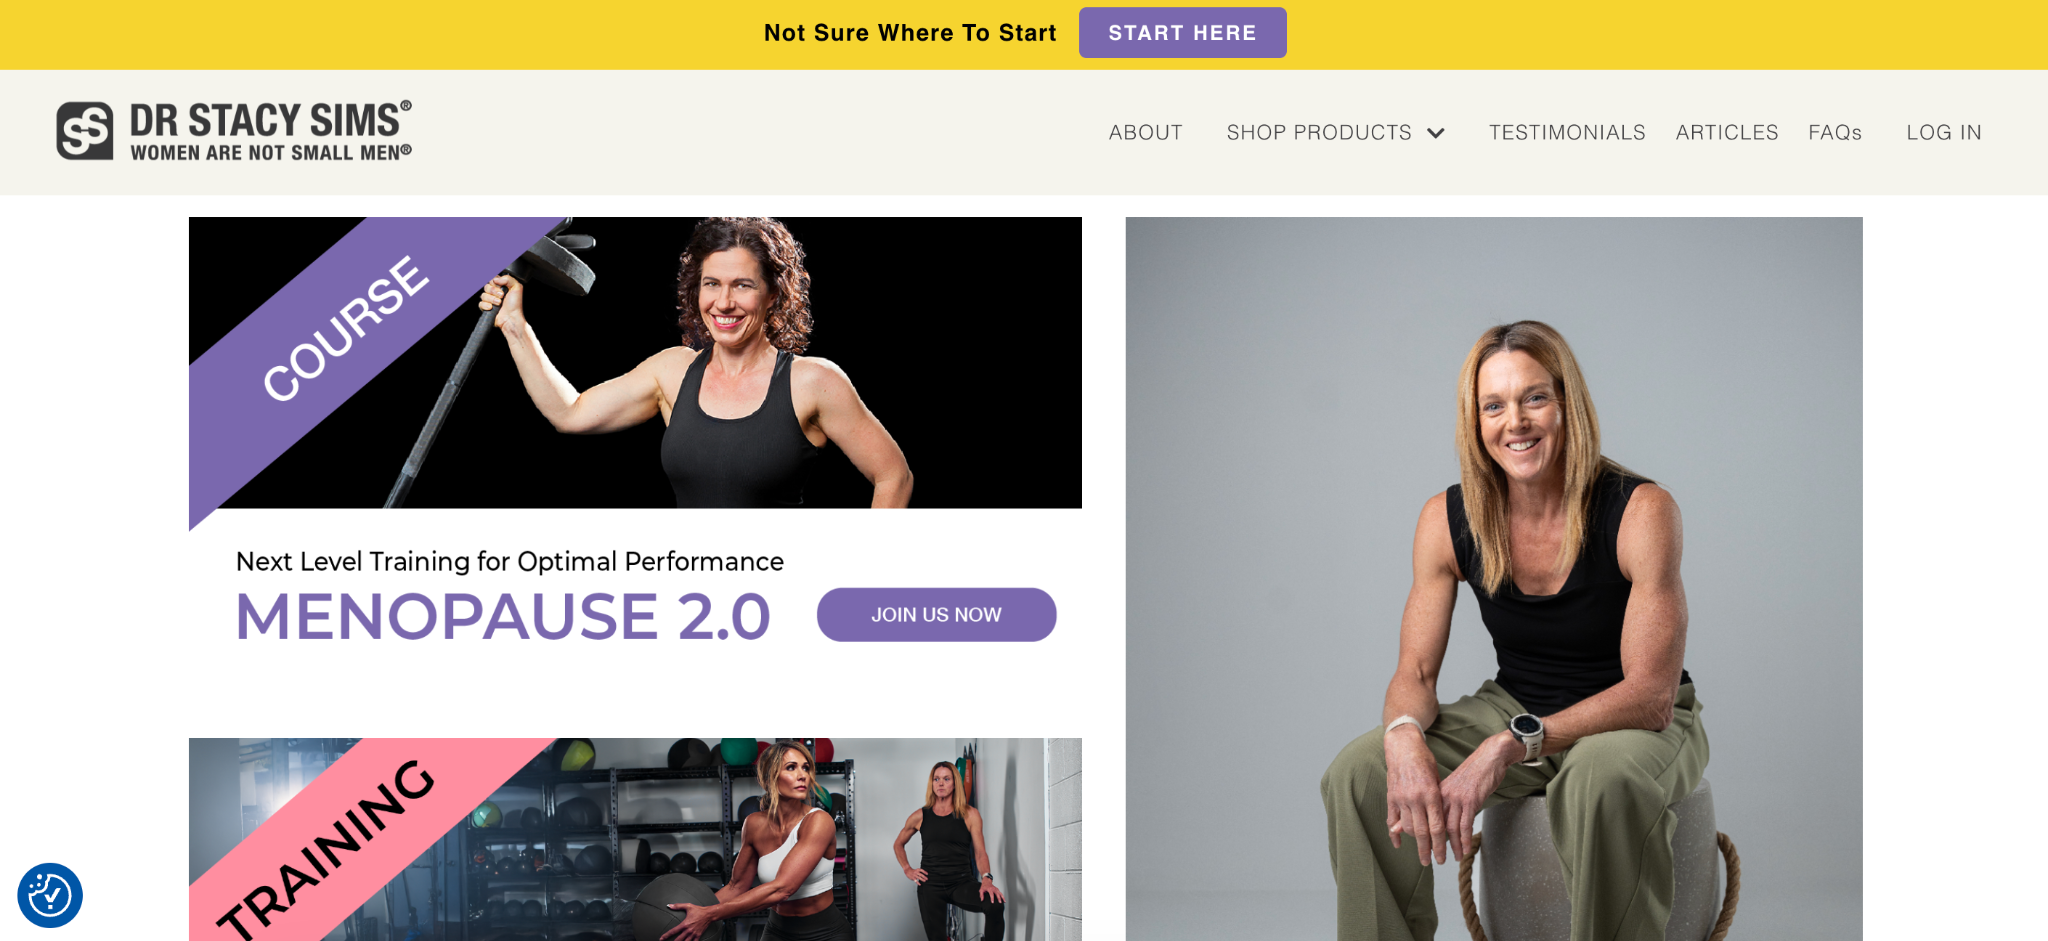Open the cookie consent preferences icon
Screen dimensions: 2048x941
coord(50,895)
